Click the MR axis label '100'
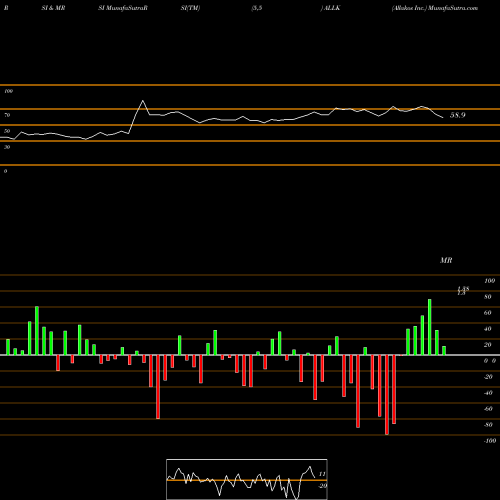Image resolution: width=500 pixels, height=500 pixels. click(489, 281)
